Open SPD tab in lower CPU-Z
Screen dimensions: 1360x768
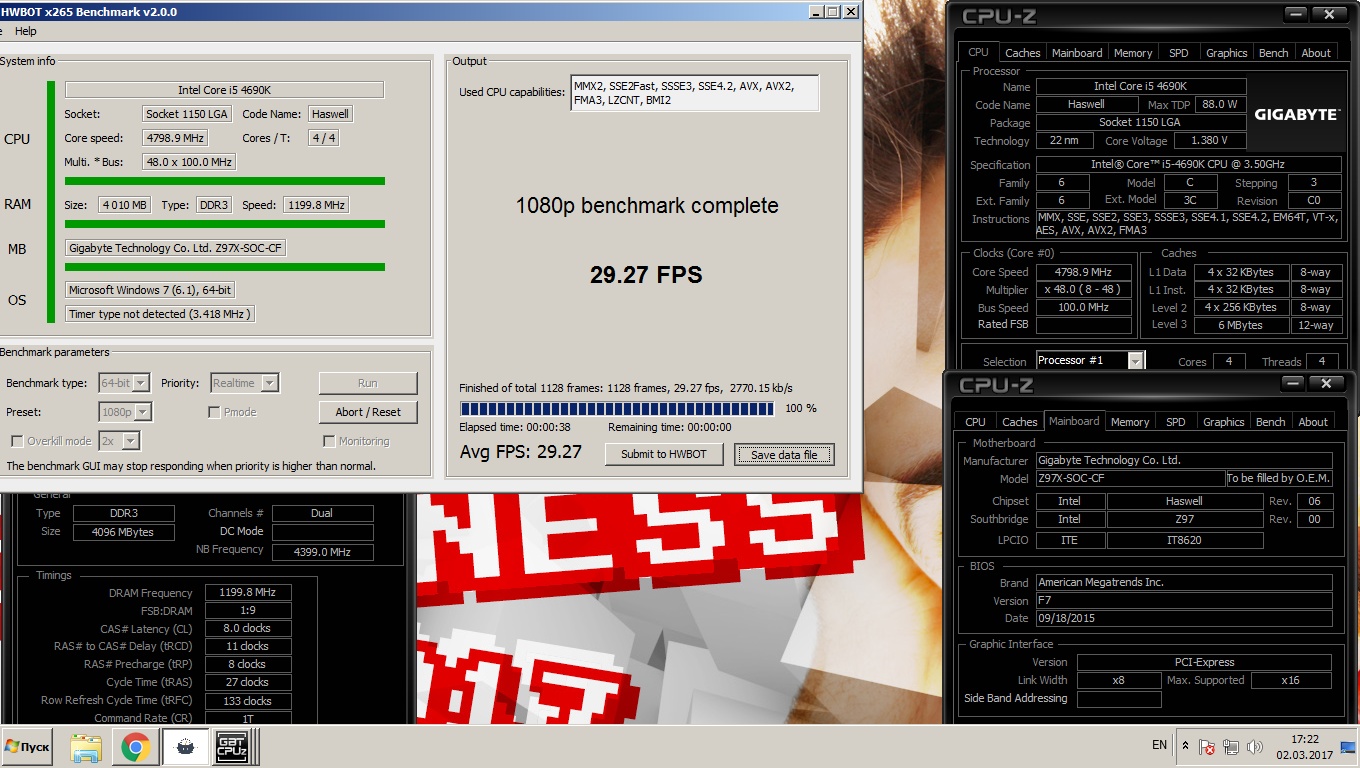point(1176,422)
